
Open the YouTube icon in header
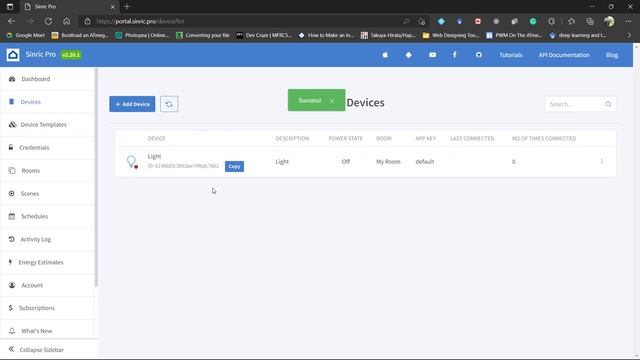point(432,55)
